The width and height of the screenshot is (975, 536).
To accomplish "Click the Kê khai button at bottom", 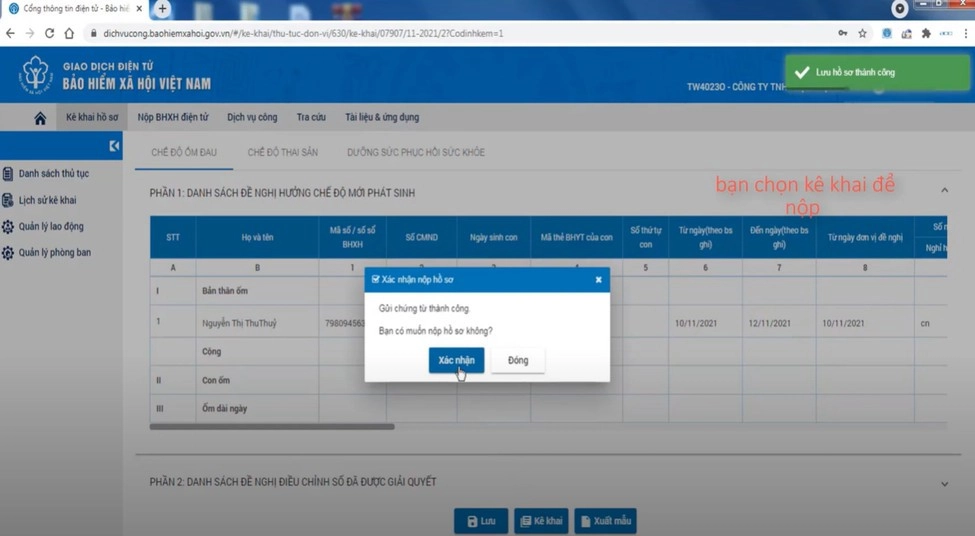I will pos(540,521).
